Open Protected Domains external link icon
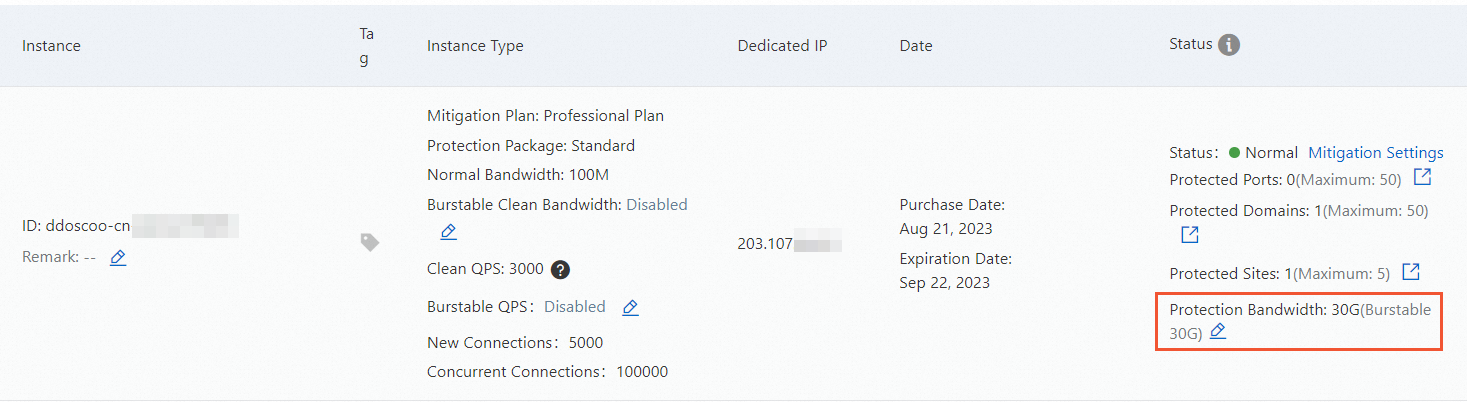 (x=1189, y=235)
